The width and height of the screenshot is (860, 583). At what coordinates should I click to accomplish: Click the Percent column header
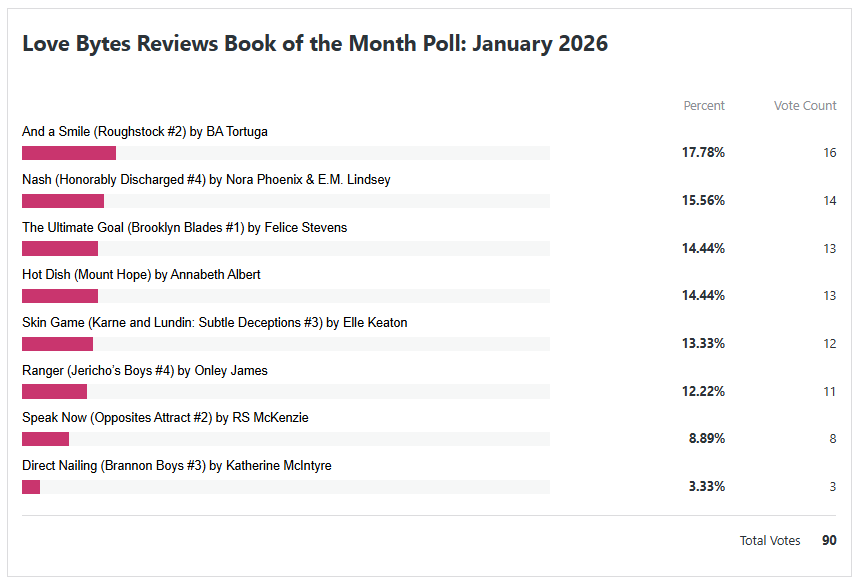click(704, 105)
